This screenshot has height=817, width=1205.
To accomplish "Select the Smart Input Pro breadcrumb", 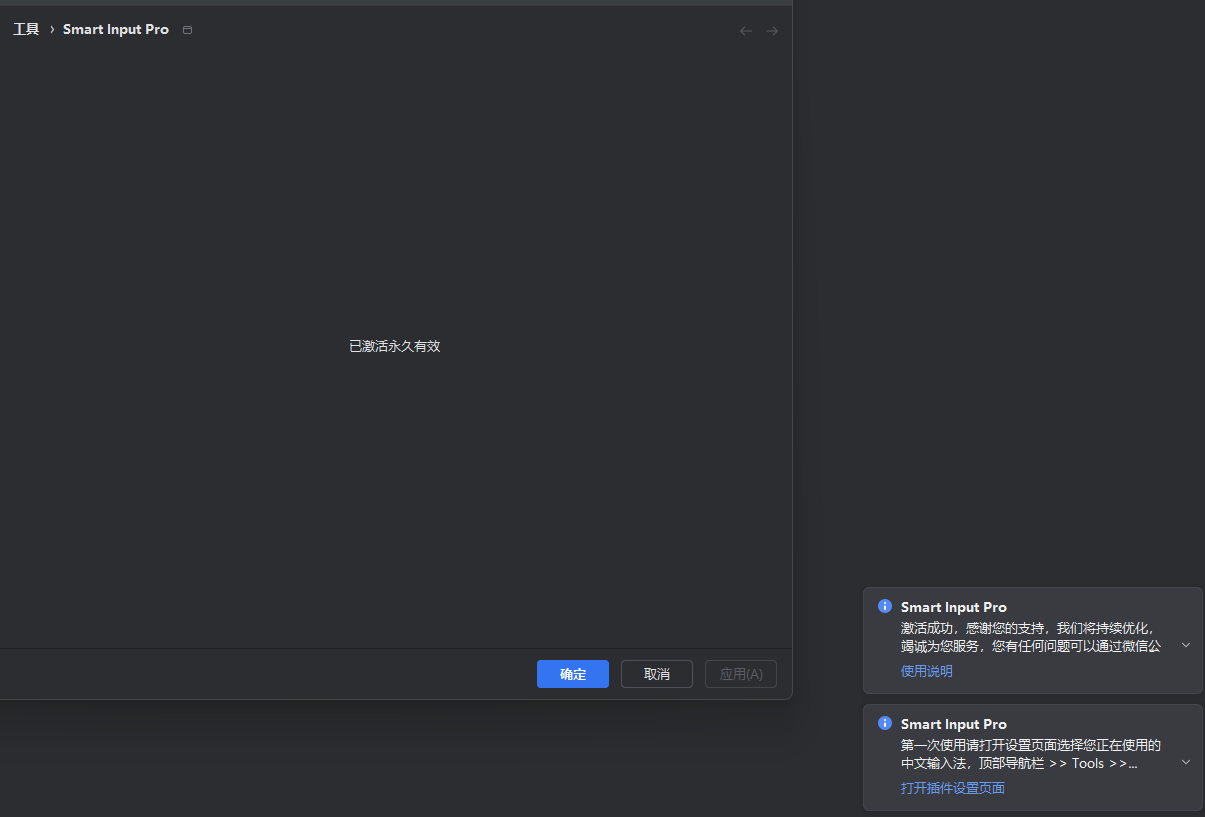I will (x=116, y=29).
